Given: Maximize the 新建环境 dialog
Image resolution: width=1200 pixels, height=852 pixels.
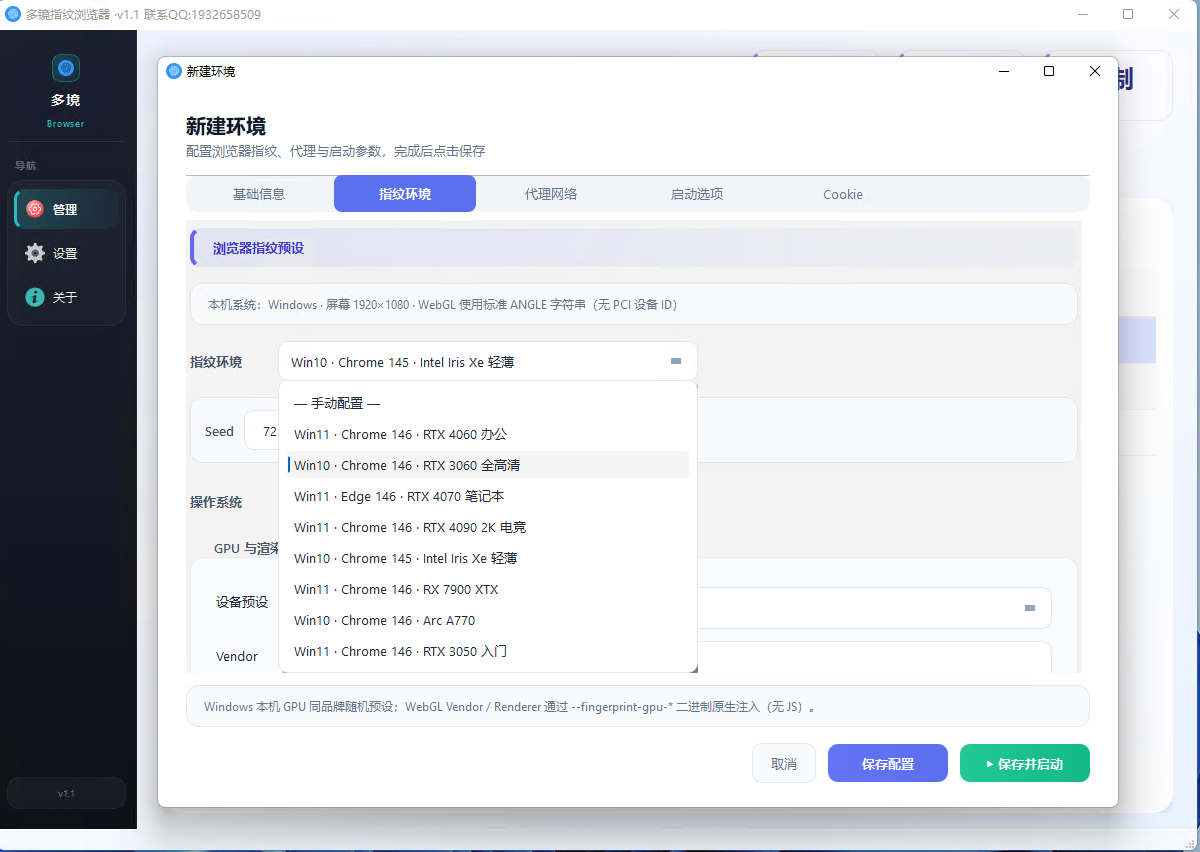Looking at the screenshot, I should (1049, 71).
